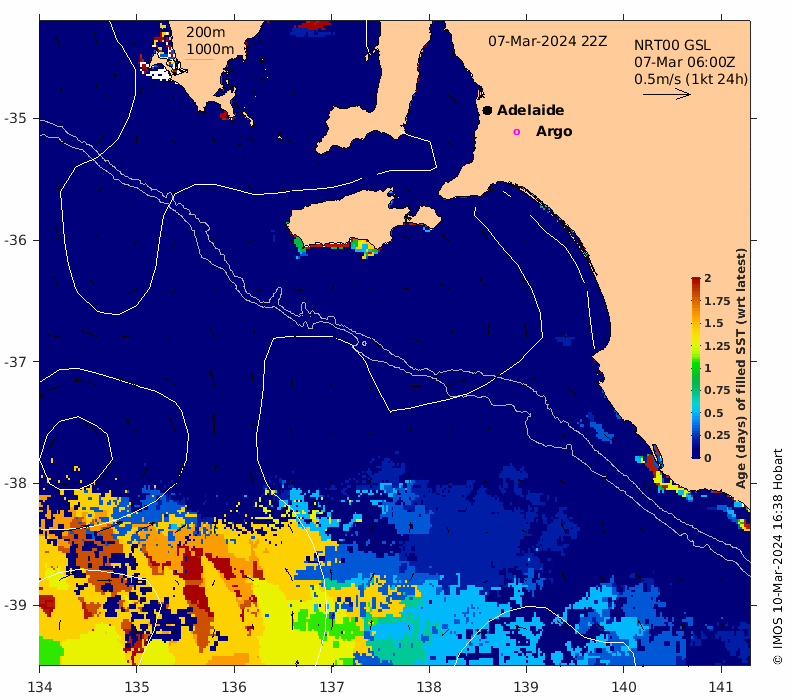The height and width of the screenshot is (700, 792).
Task: Click the latitude axis label '-39'
Action: 16,605
